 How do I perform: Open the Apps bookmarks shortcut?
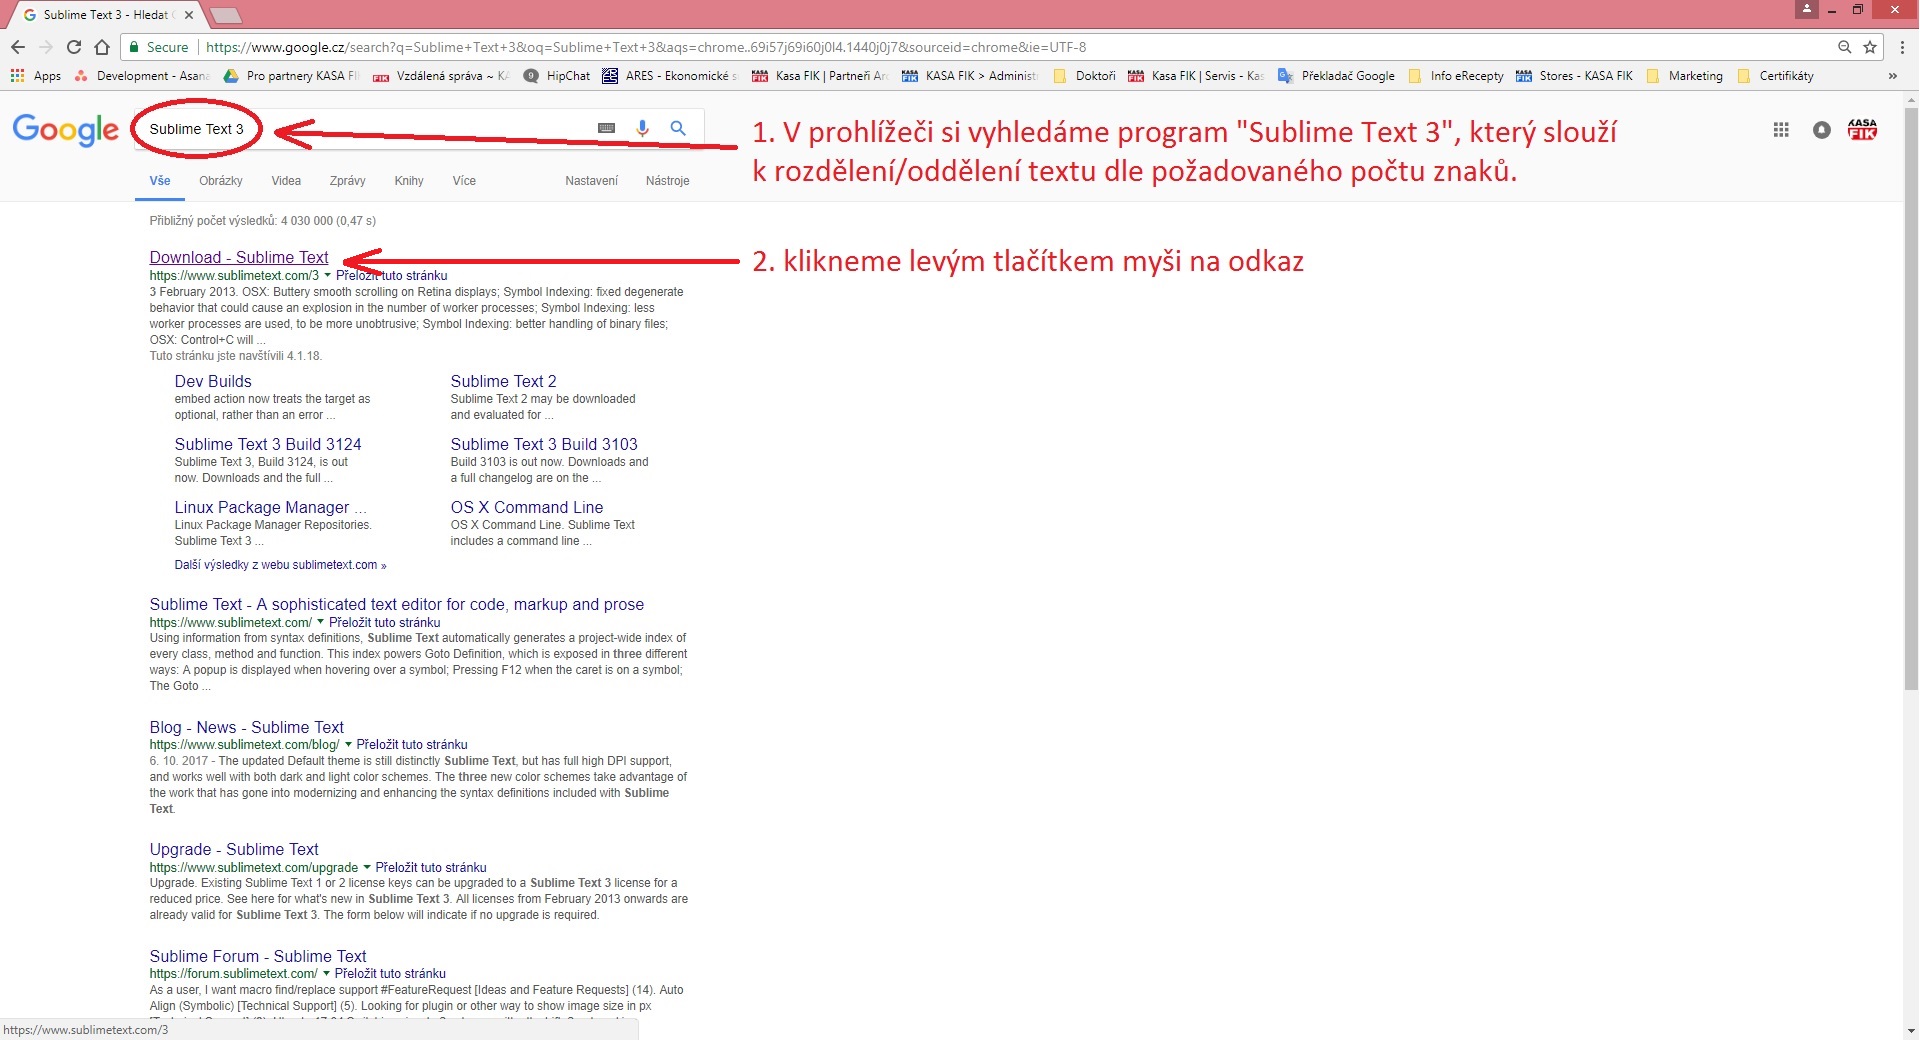pos(36,76)
